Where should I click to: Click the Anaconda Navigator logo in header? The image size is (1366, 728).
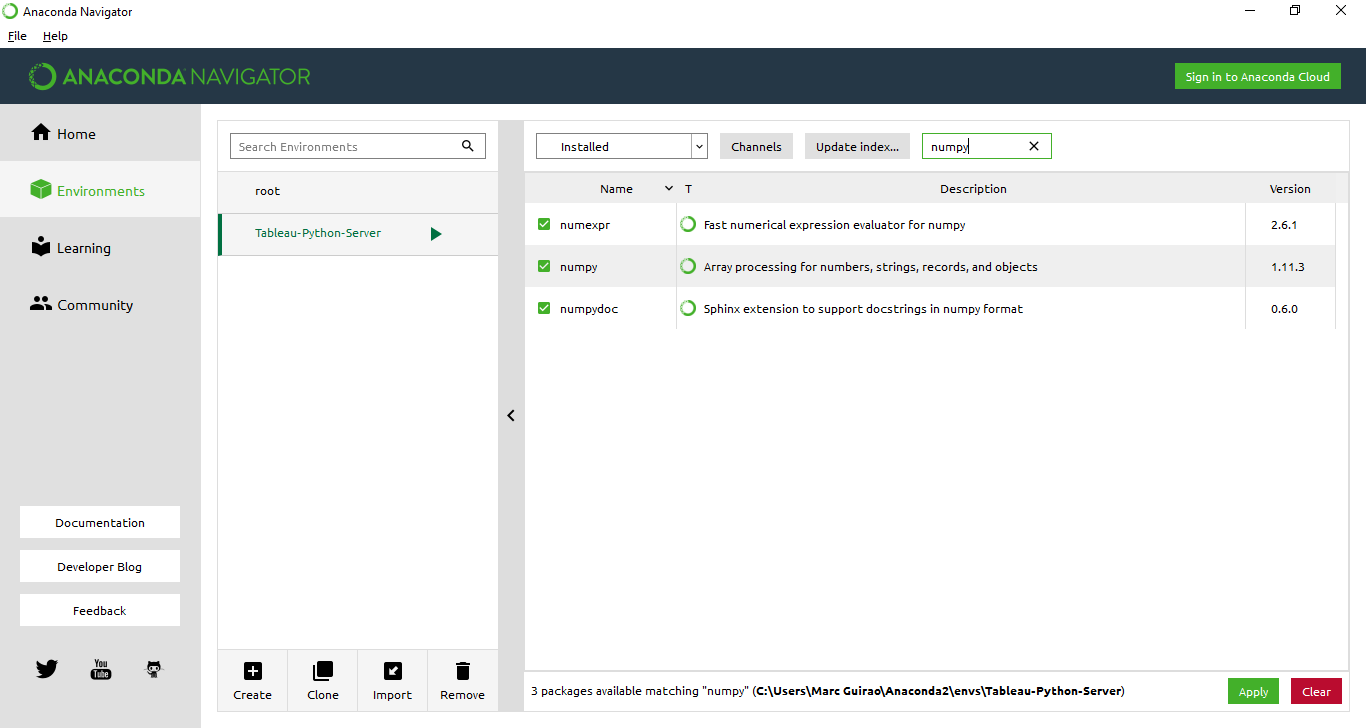coord(170,76)
